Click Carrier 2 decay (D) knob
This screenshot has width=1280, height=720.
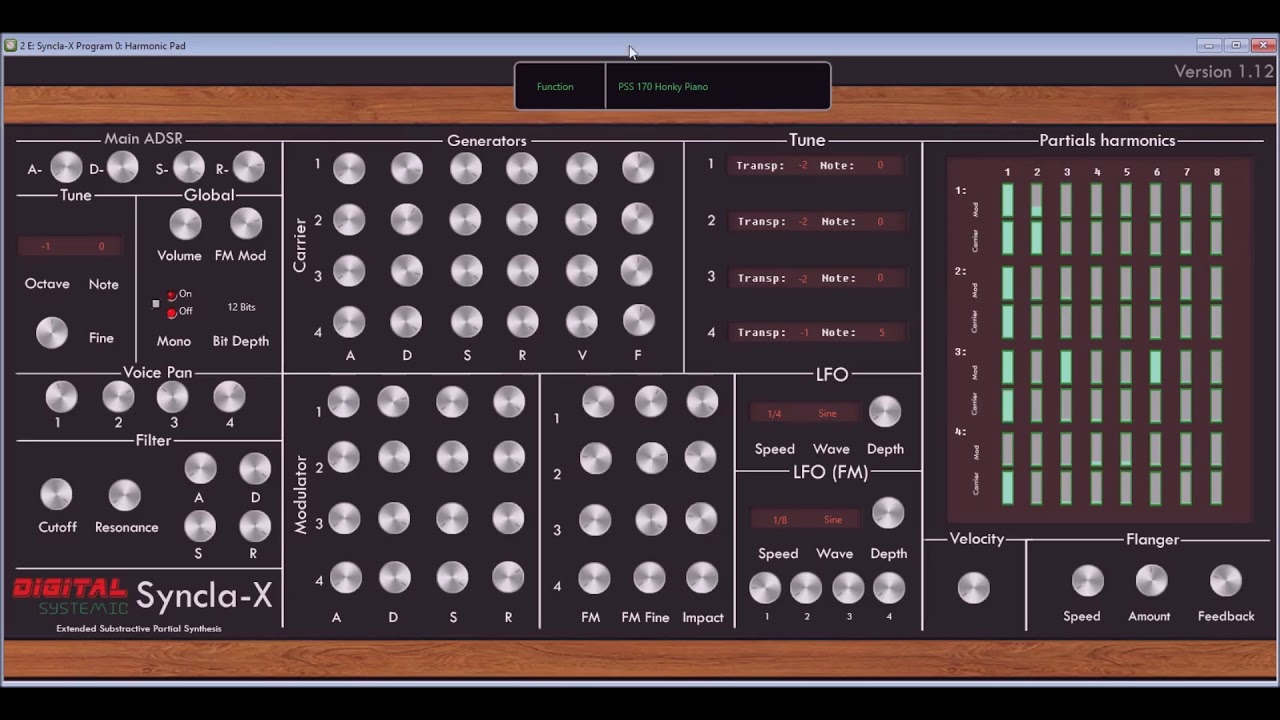[406, 219]
